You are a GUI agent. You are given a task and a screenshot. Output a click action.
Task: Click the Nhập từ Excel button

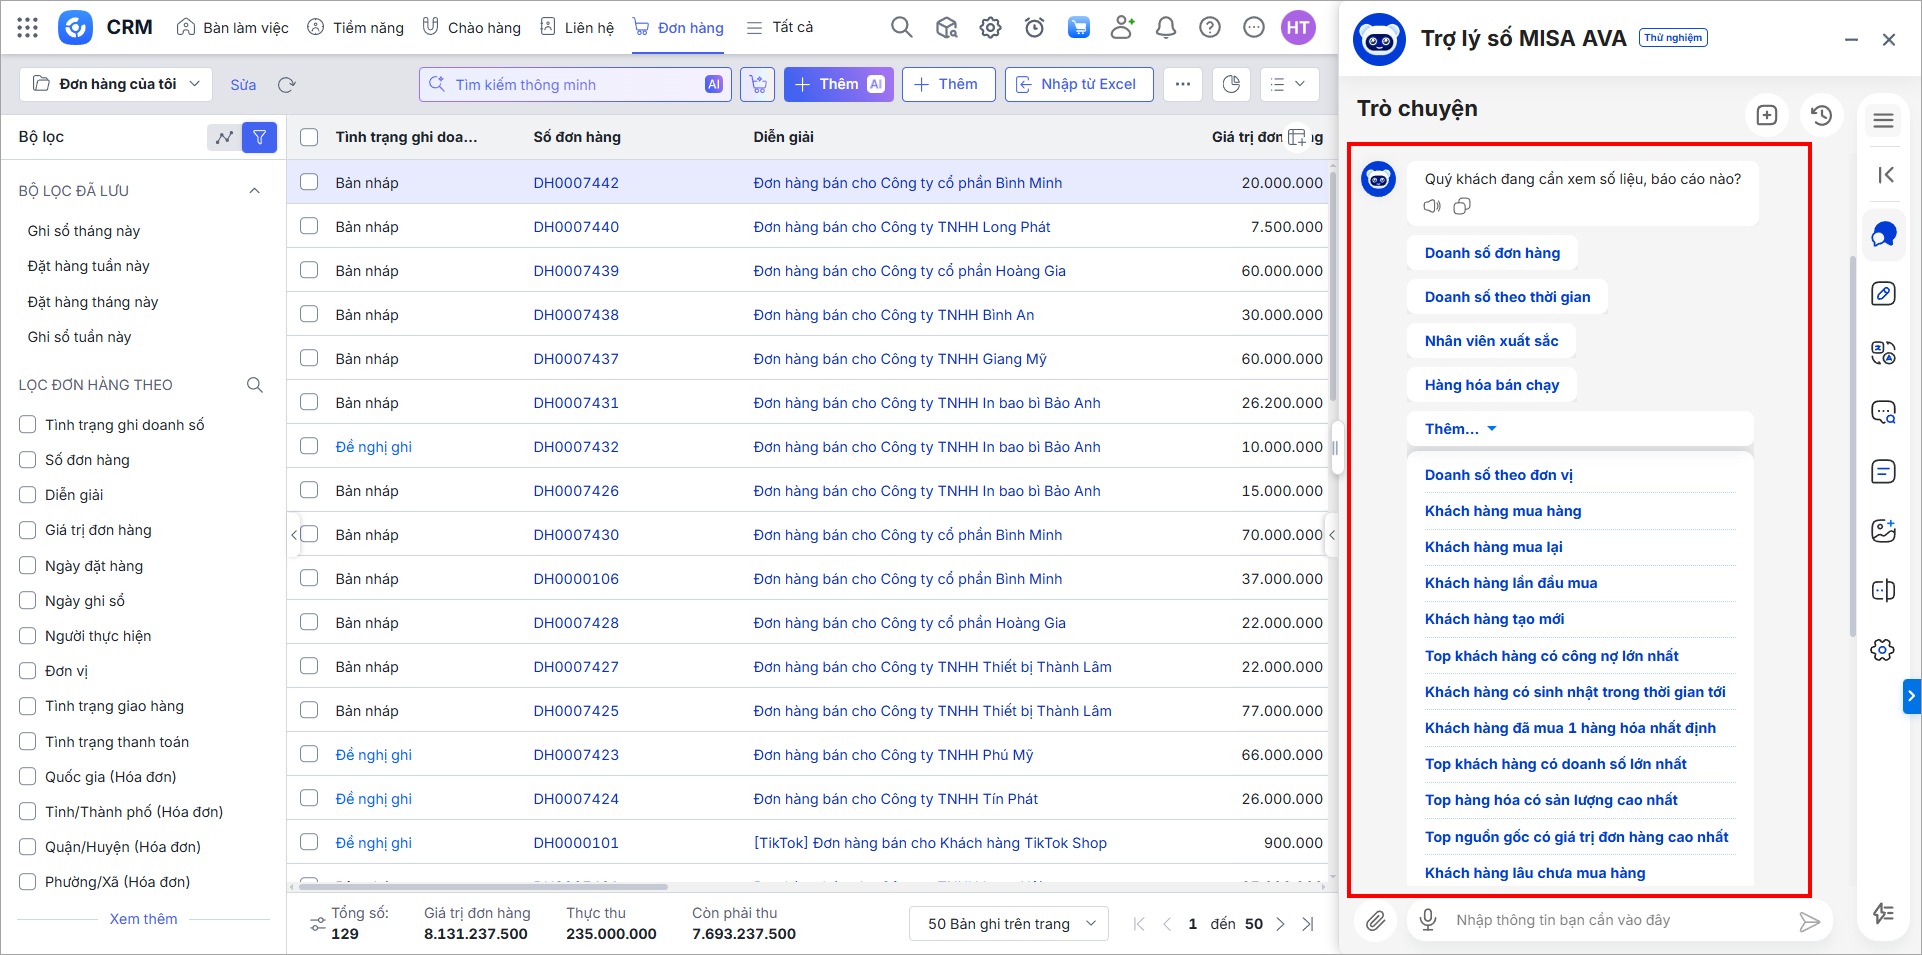click(1078, 84)
